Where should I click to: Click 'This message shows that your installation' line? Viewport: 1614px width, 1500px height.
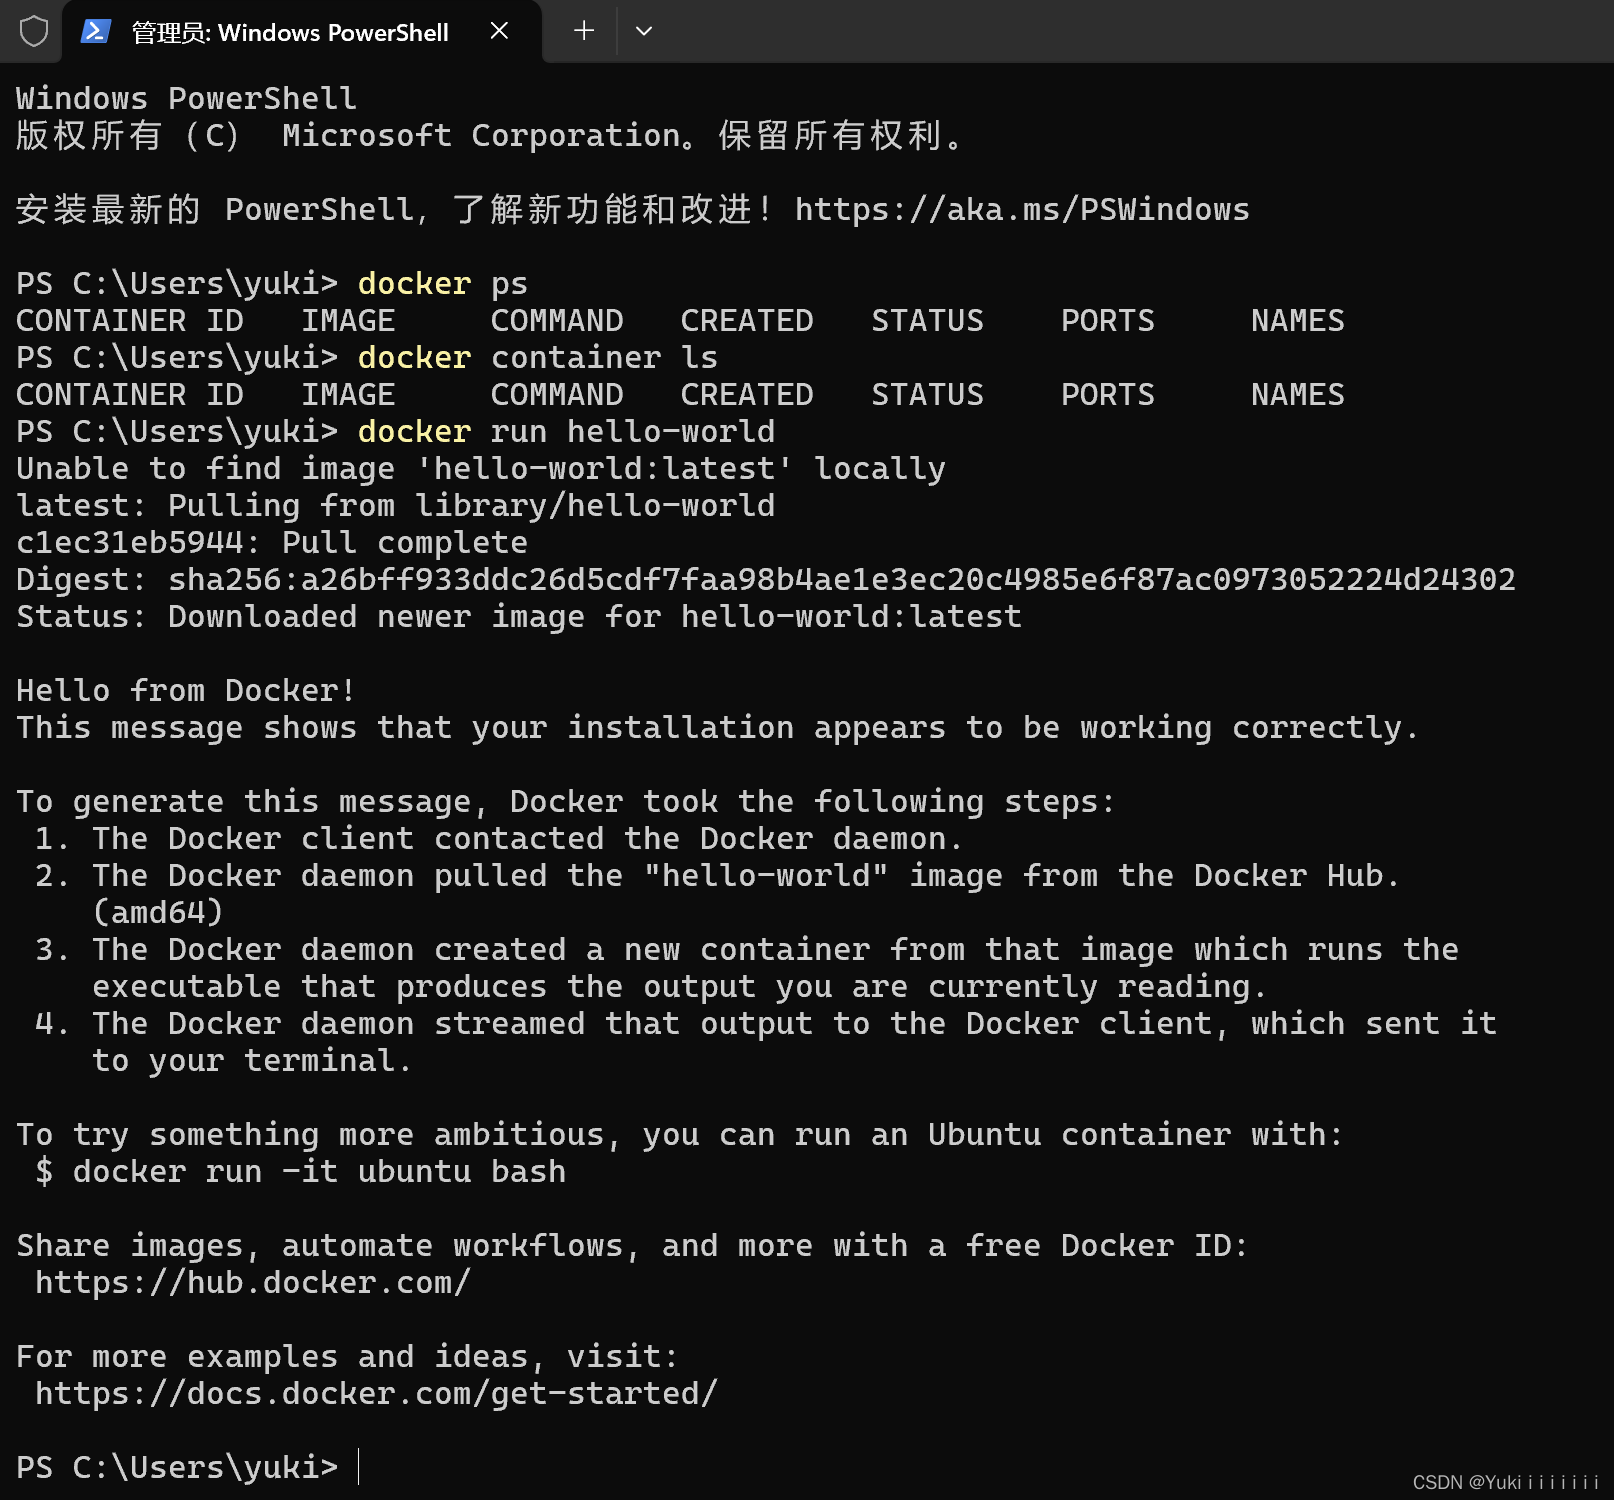click(718, 728)
